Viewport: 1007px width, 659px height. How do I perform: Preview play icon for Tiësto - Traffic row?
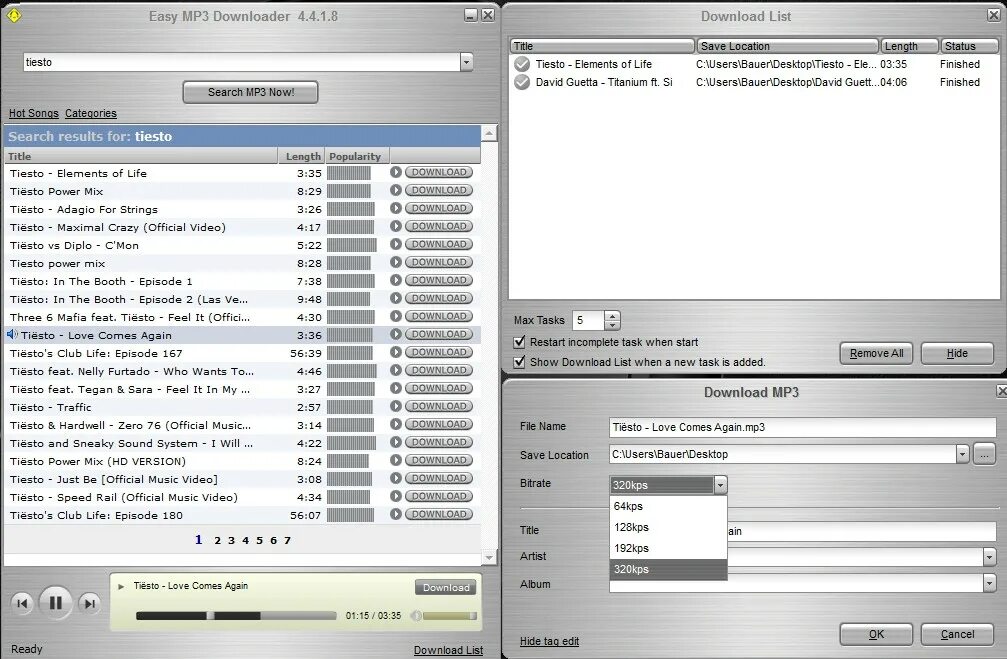coord(396,406)
